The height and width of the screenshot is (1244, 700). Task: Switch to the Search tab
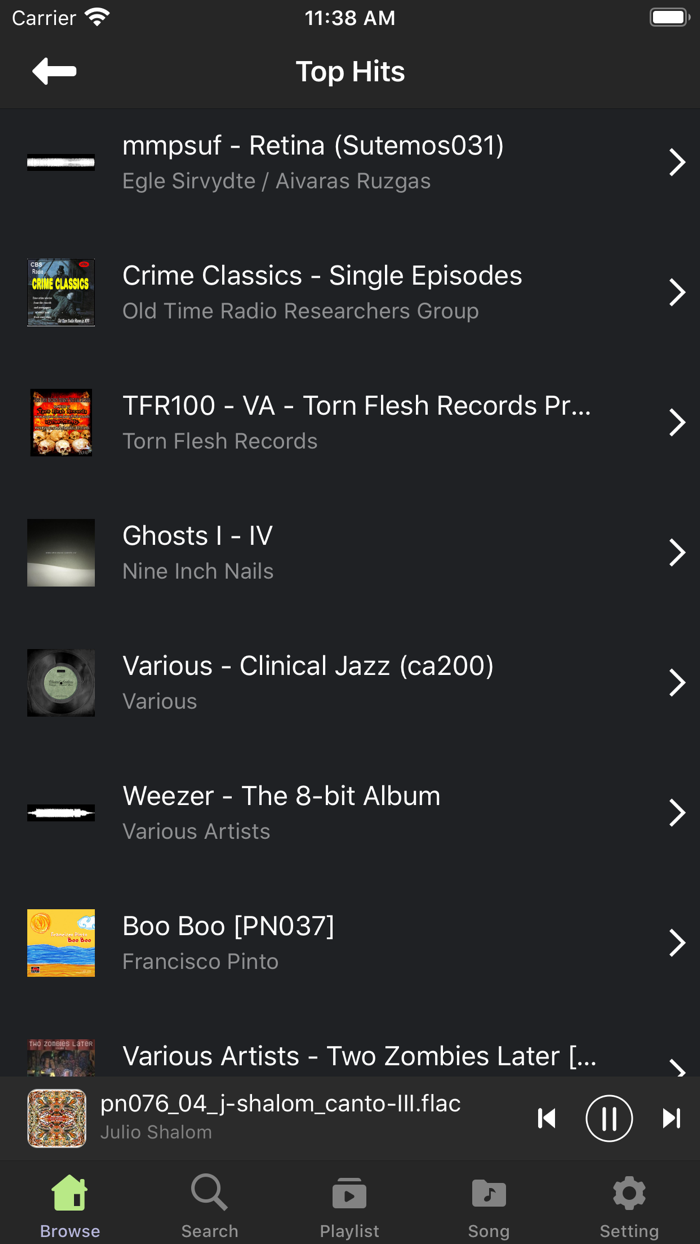click(x=209, y=1203)
